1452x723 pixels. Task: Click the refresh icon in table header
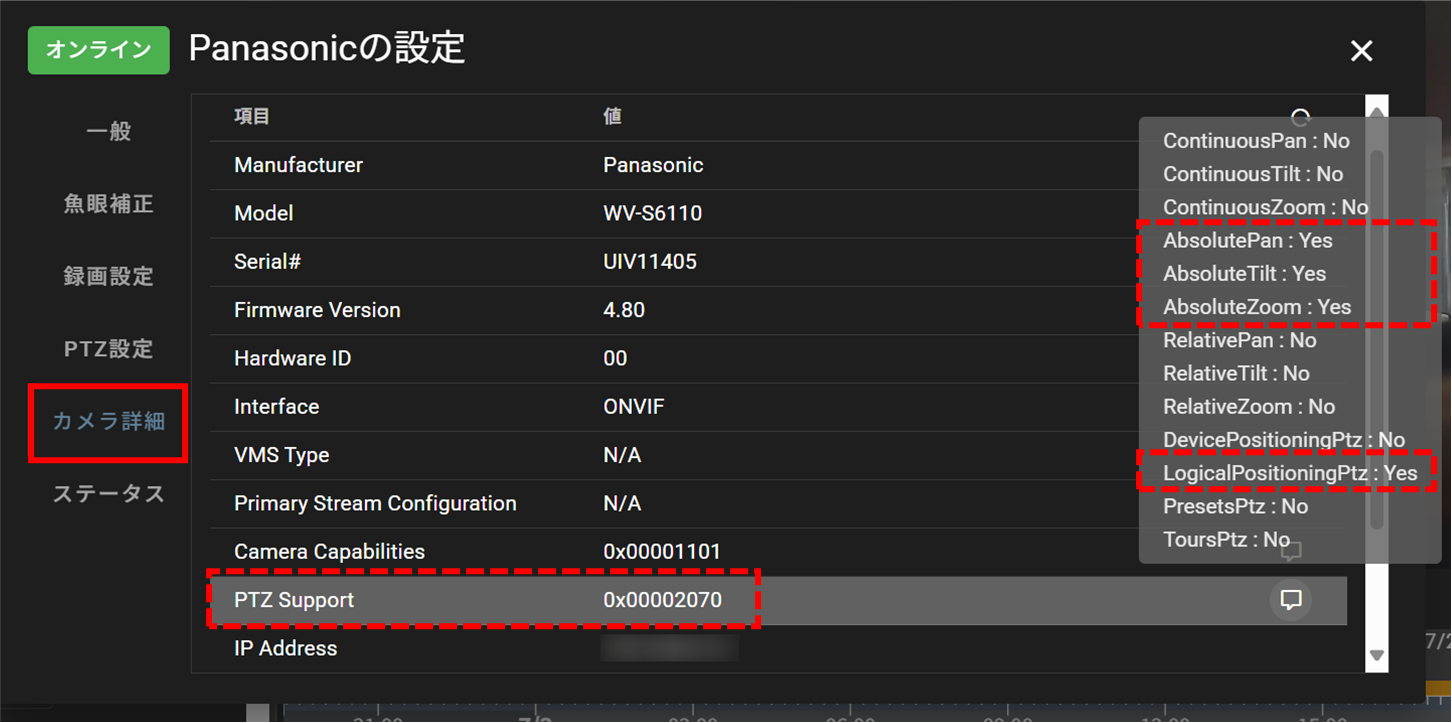(x=1300, y=115)
